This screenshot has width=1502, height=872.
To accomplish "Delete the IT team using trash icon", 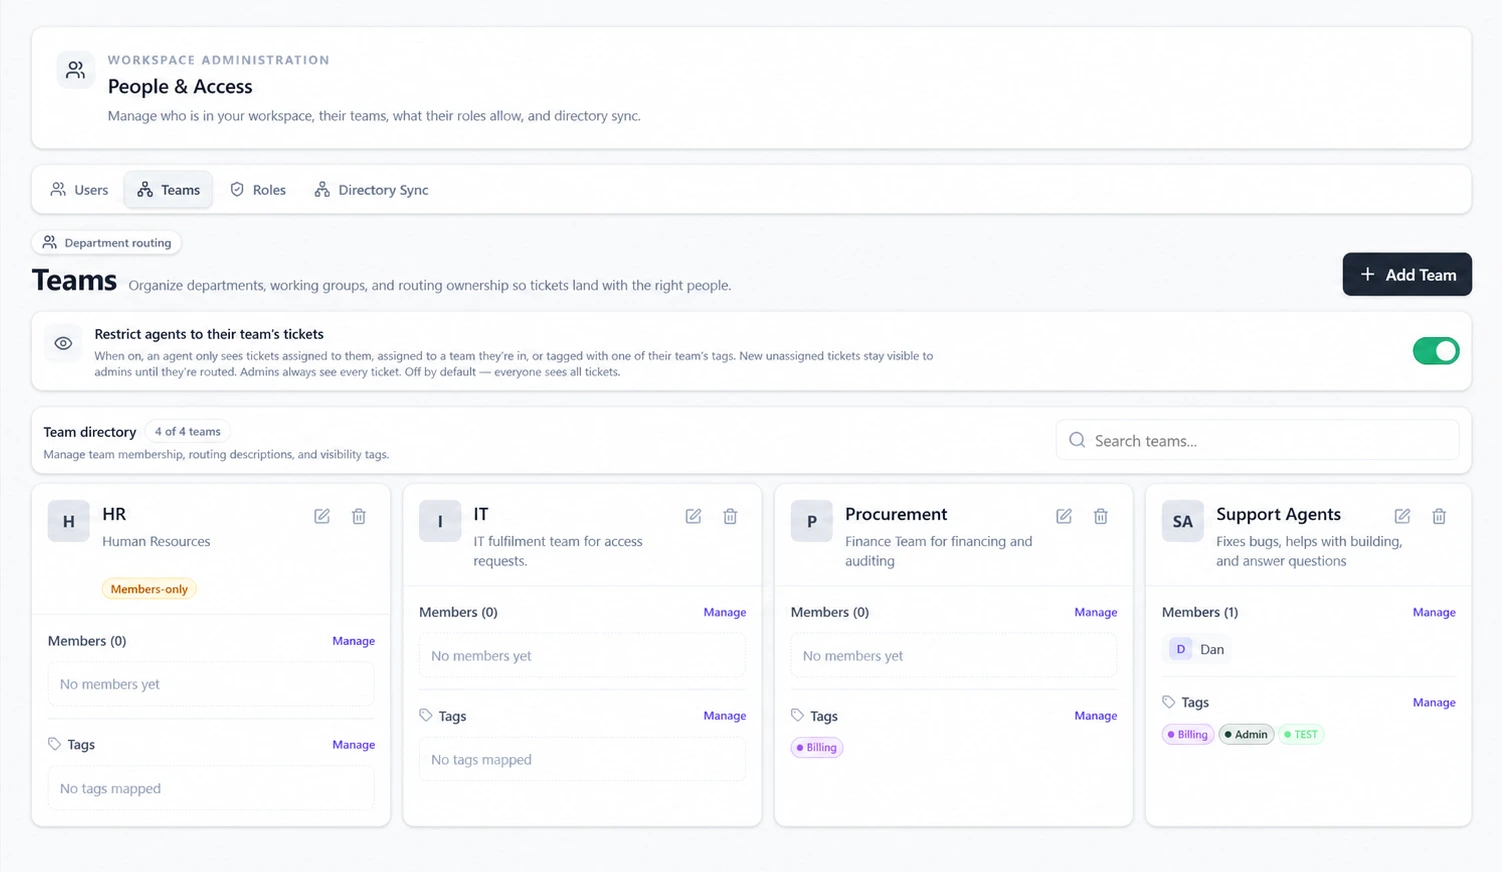I will coord(730,516).
